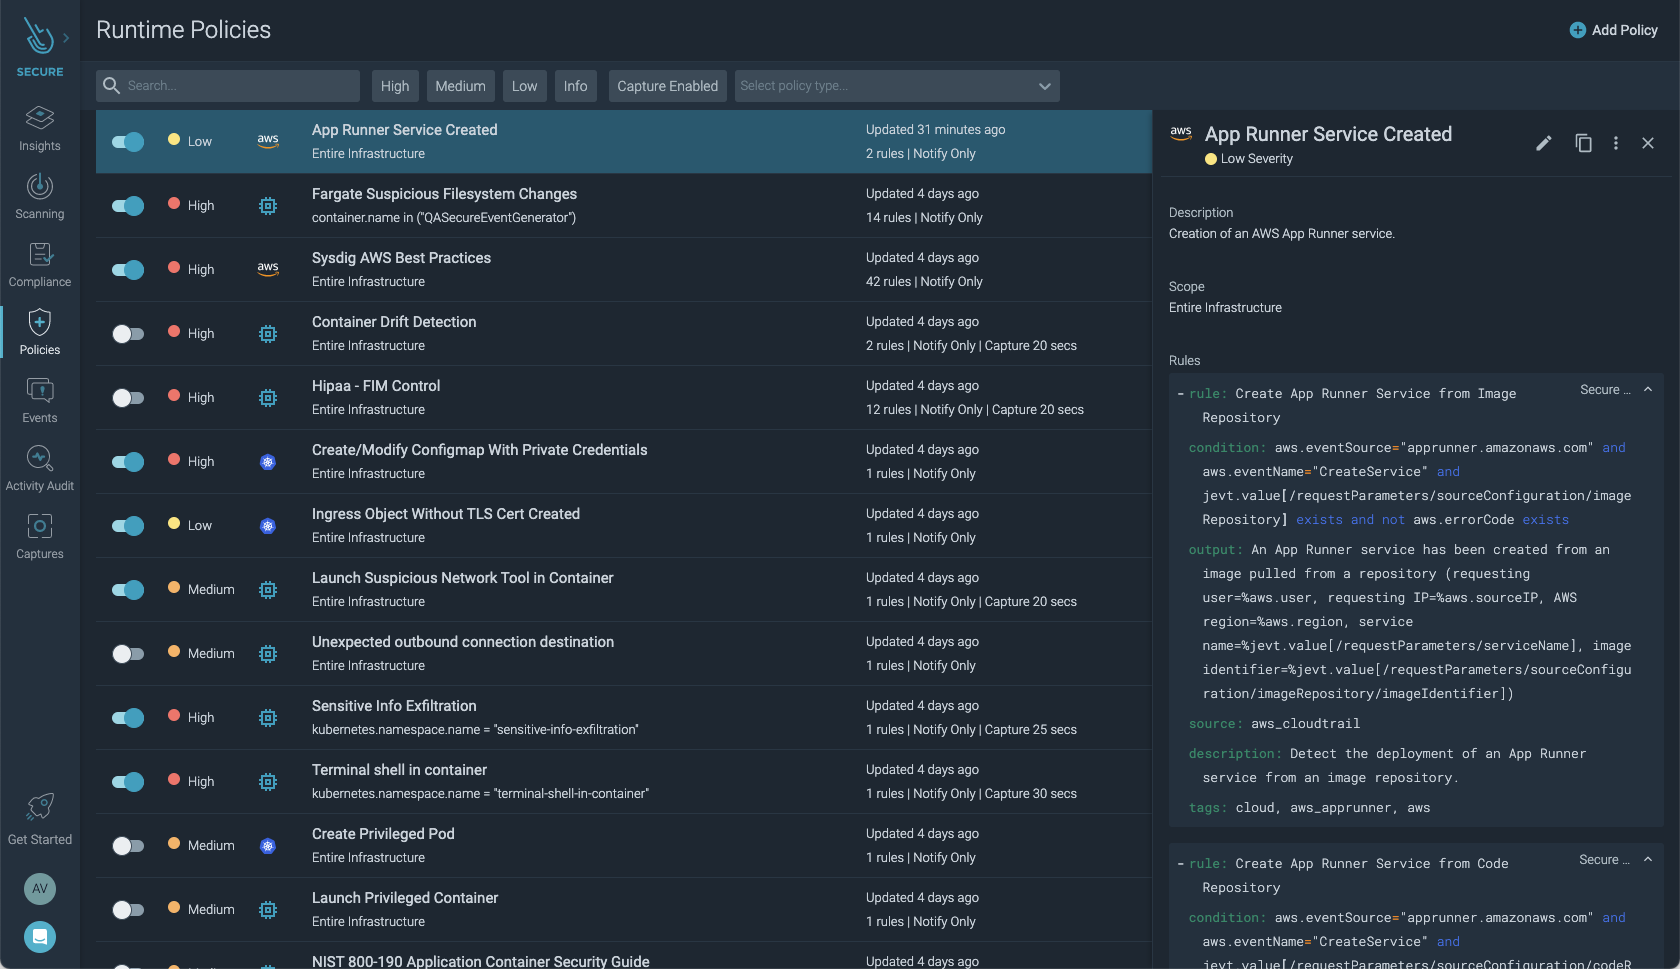Viewport: 1680px width, 969px height.
Task: Open the Events section from the sidebar
Action: (x=39, y=399)
